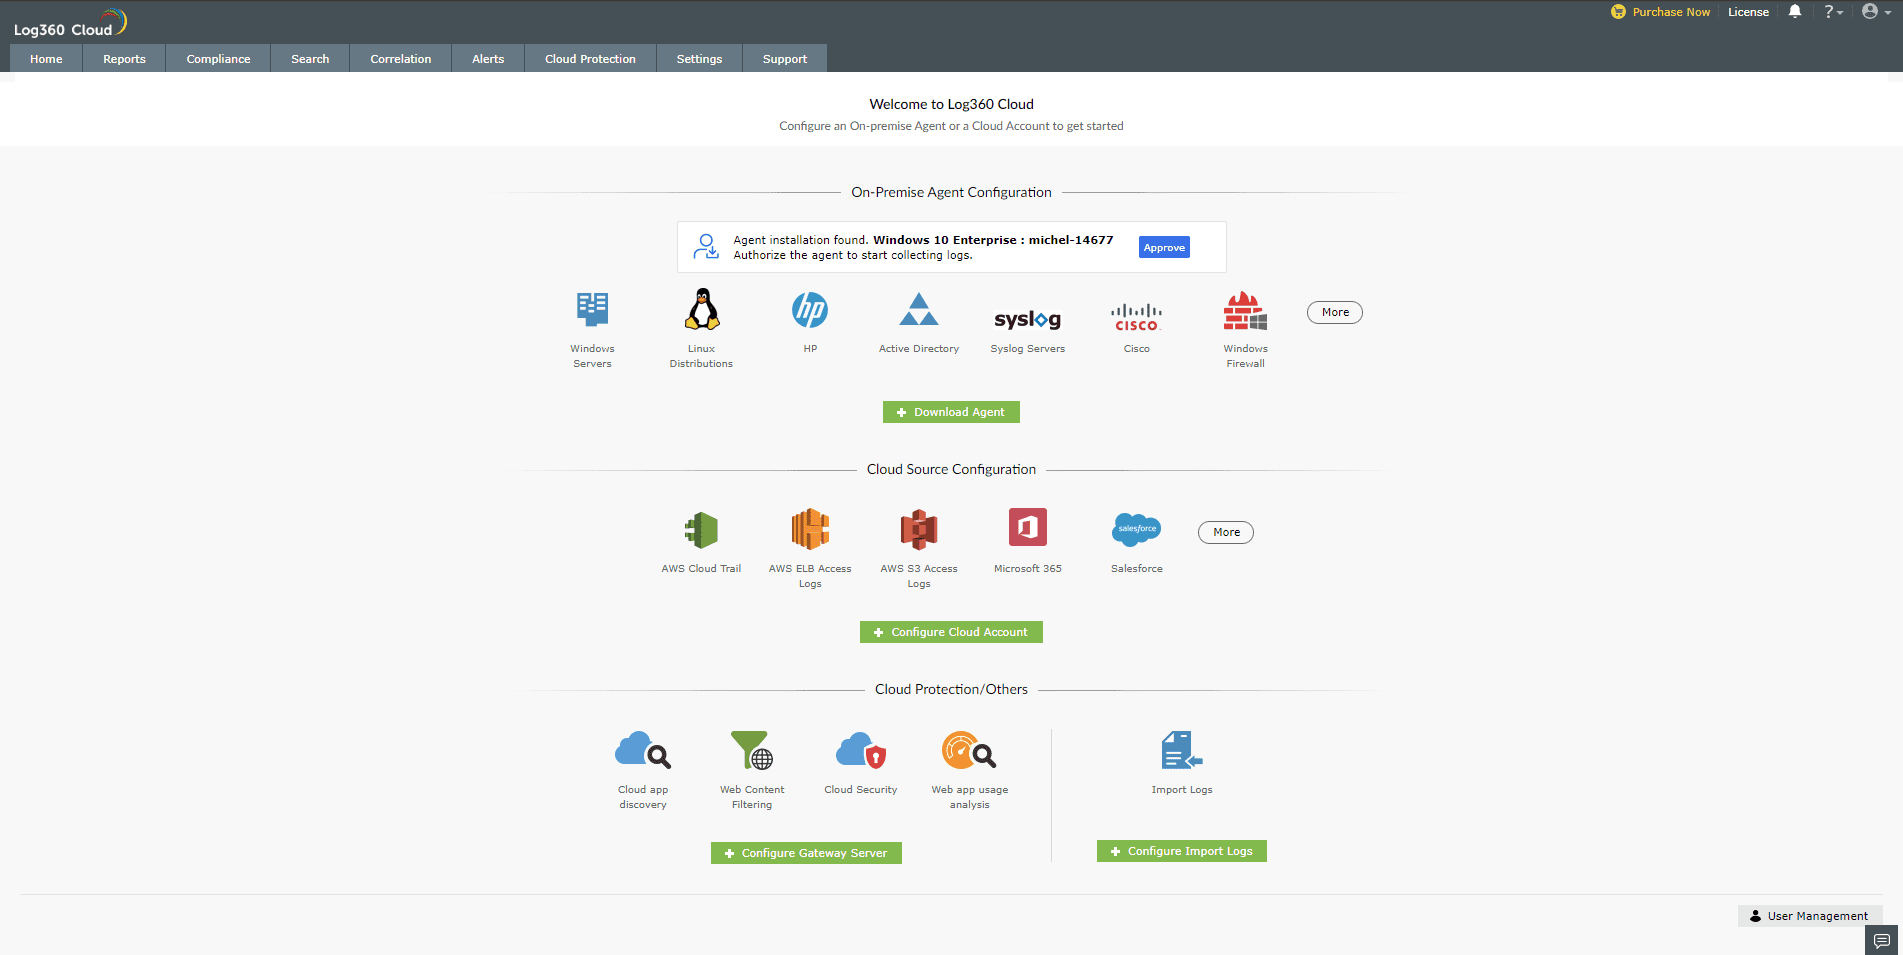
Task: Open the notifications bell icon
Action: [x=1795, y=12]
